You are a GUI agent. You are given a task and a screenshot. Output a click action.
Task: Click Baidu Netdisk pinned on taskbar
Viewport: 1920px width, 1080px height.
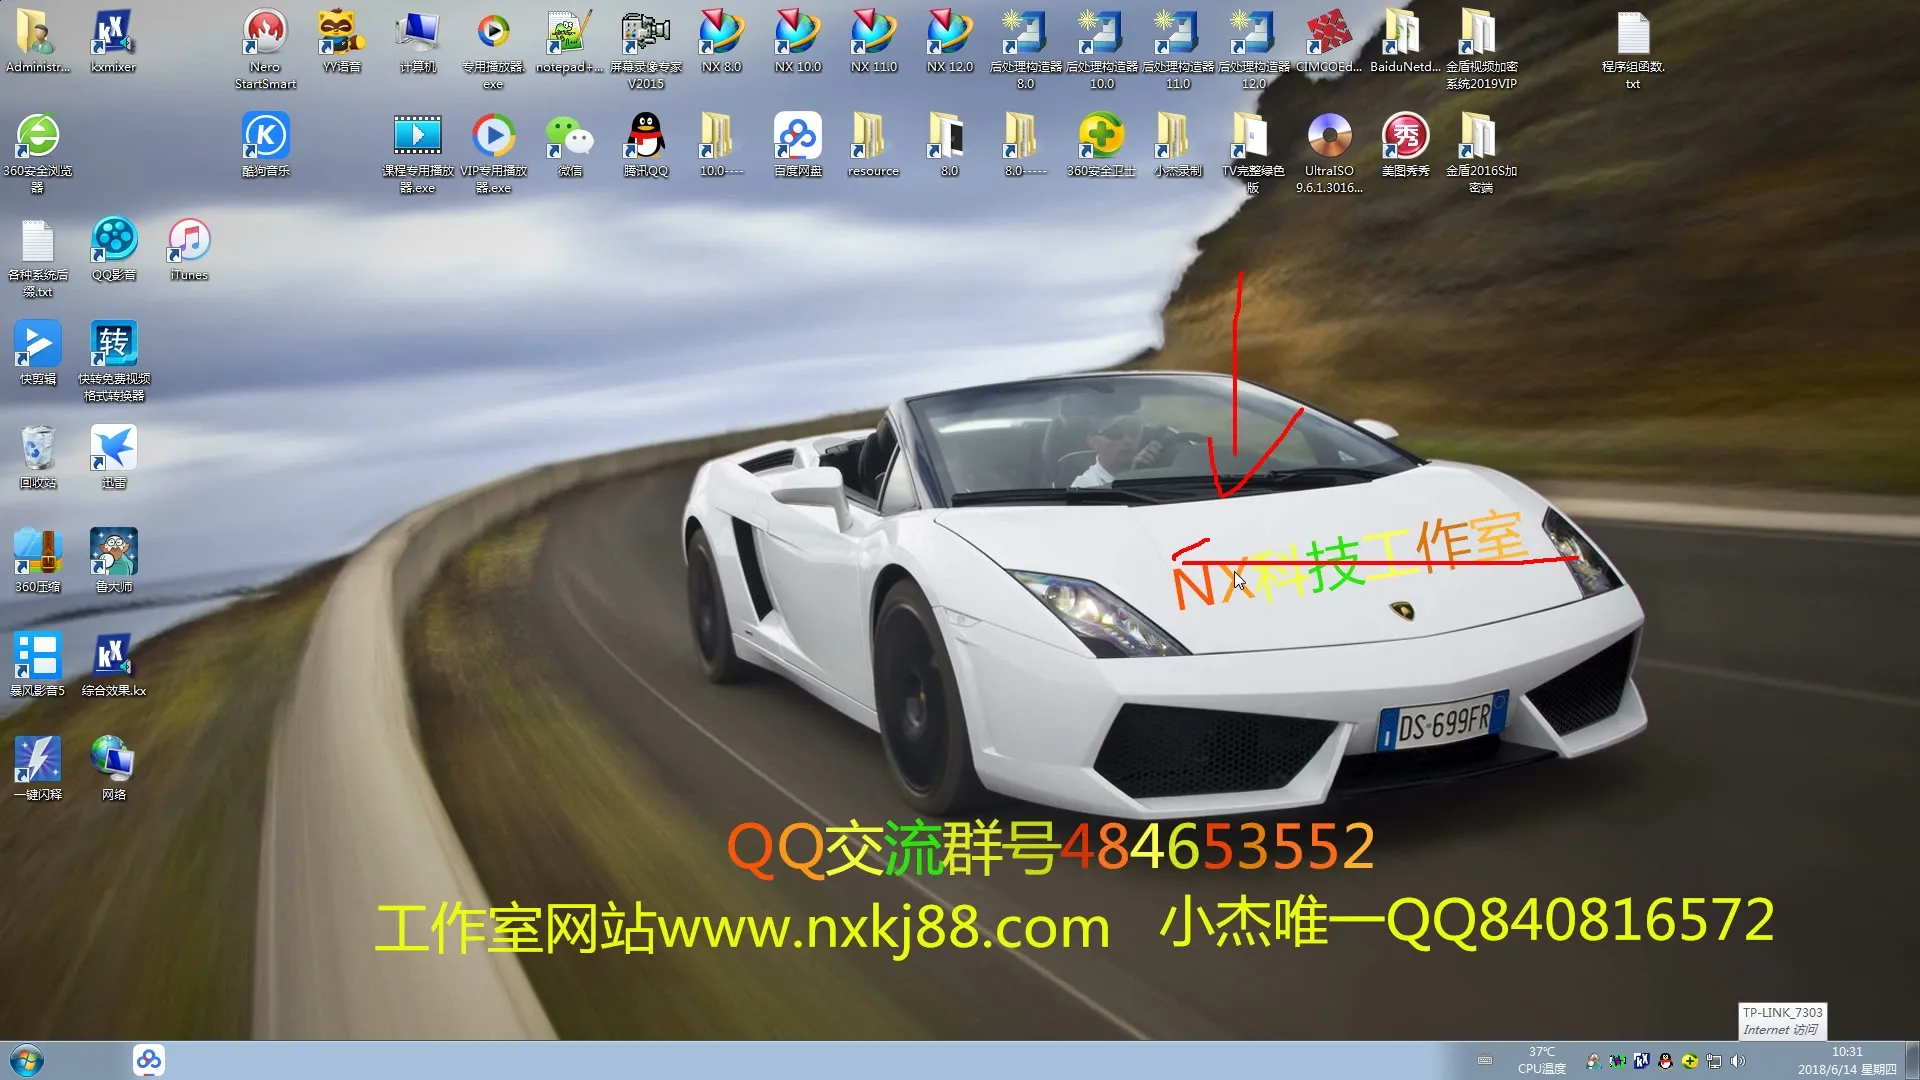point(149,1060)
